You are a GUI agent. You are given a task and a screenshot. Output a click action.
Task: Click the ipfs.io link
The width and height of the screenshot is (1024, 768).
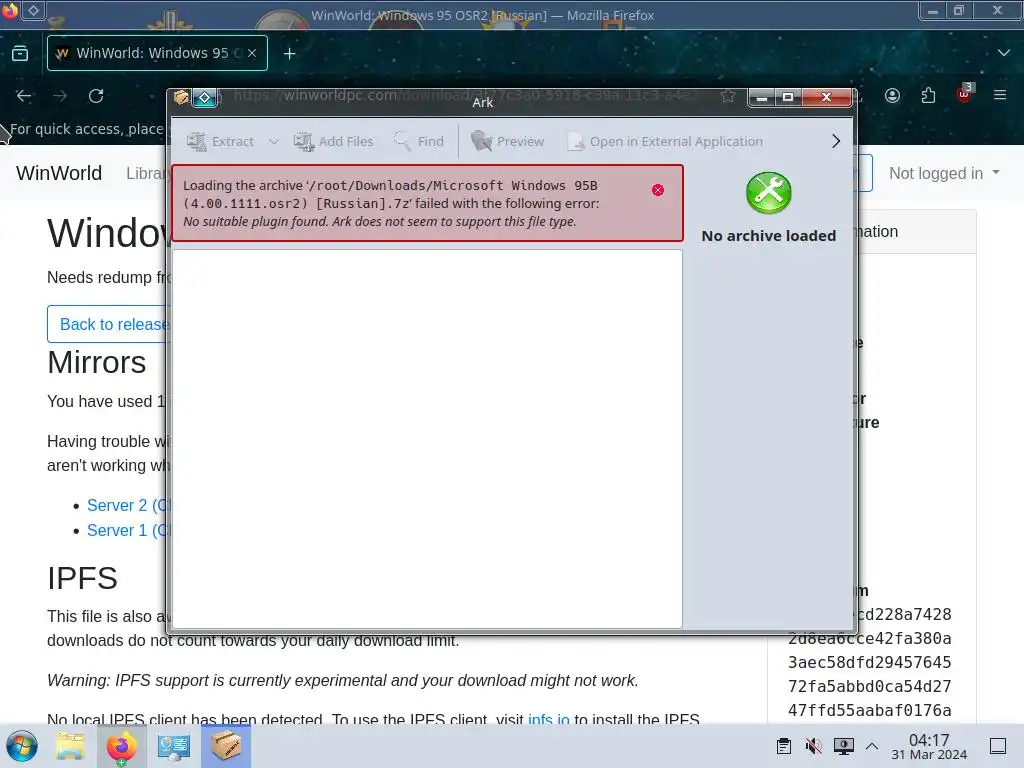click(x=549, y=720)
